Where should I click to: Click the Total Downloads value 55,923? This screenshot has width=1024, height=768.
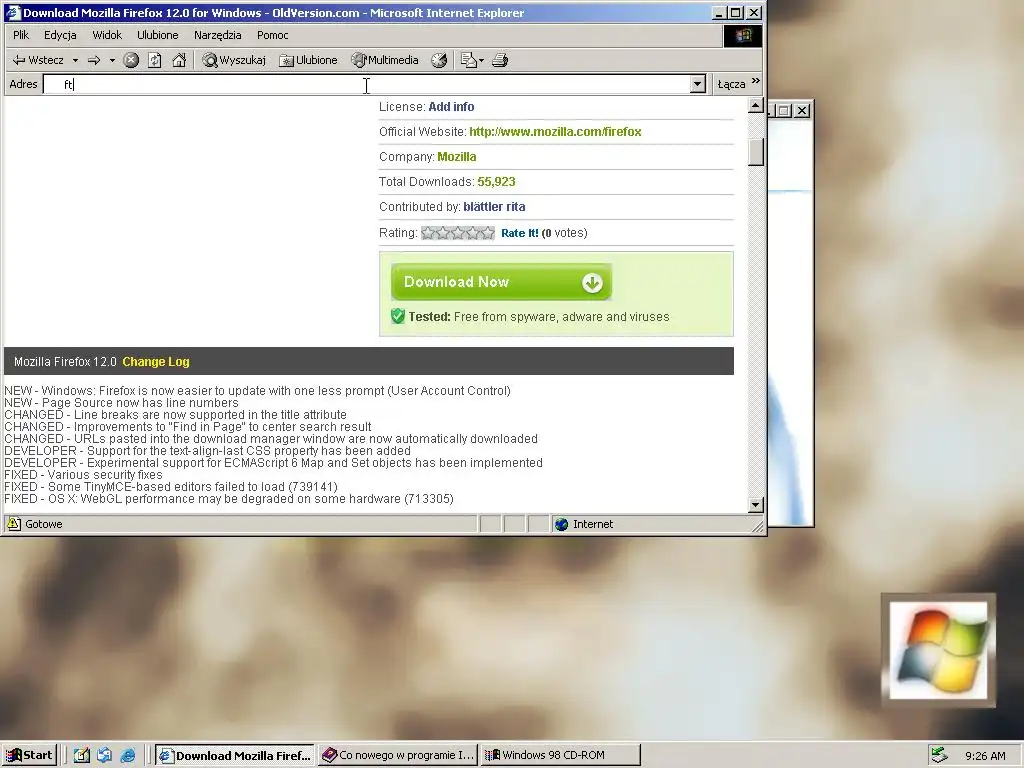(496, 182)
